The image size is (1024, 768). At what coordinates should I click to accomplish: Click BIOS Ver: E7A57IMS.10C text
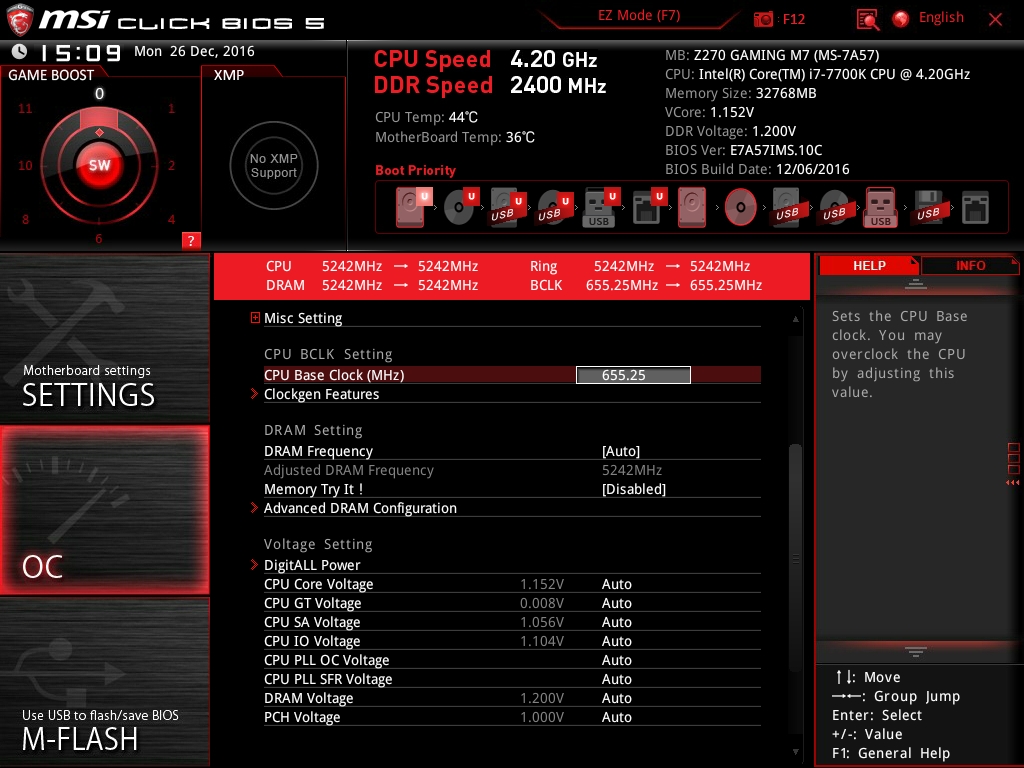click(743, 150)
